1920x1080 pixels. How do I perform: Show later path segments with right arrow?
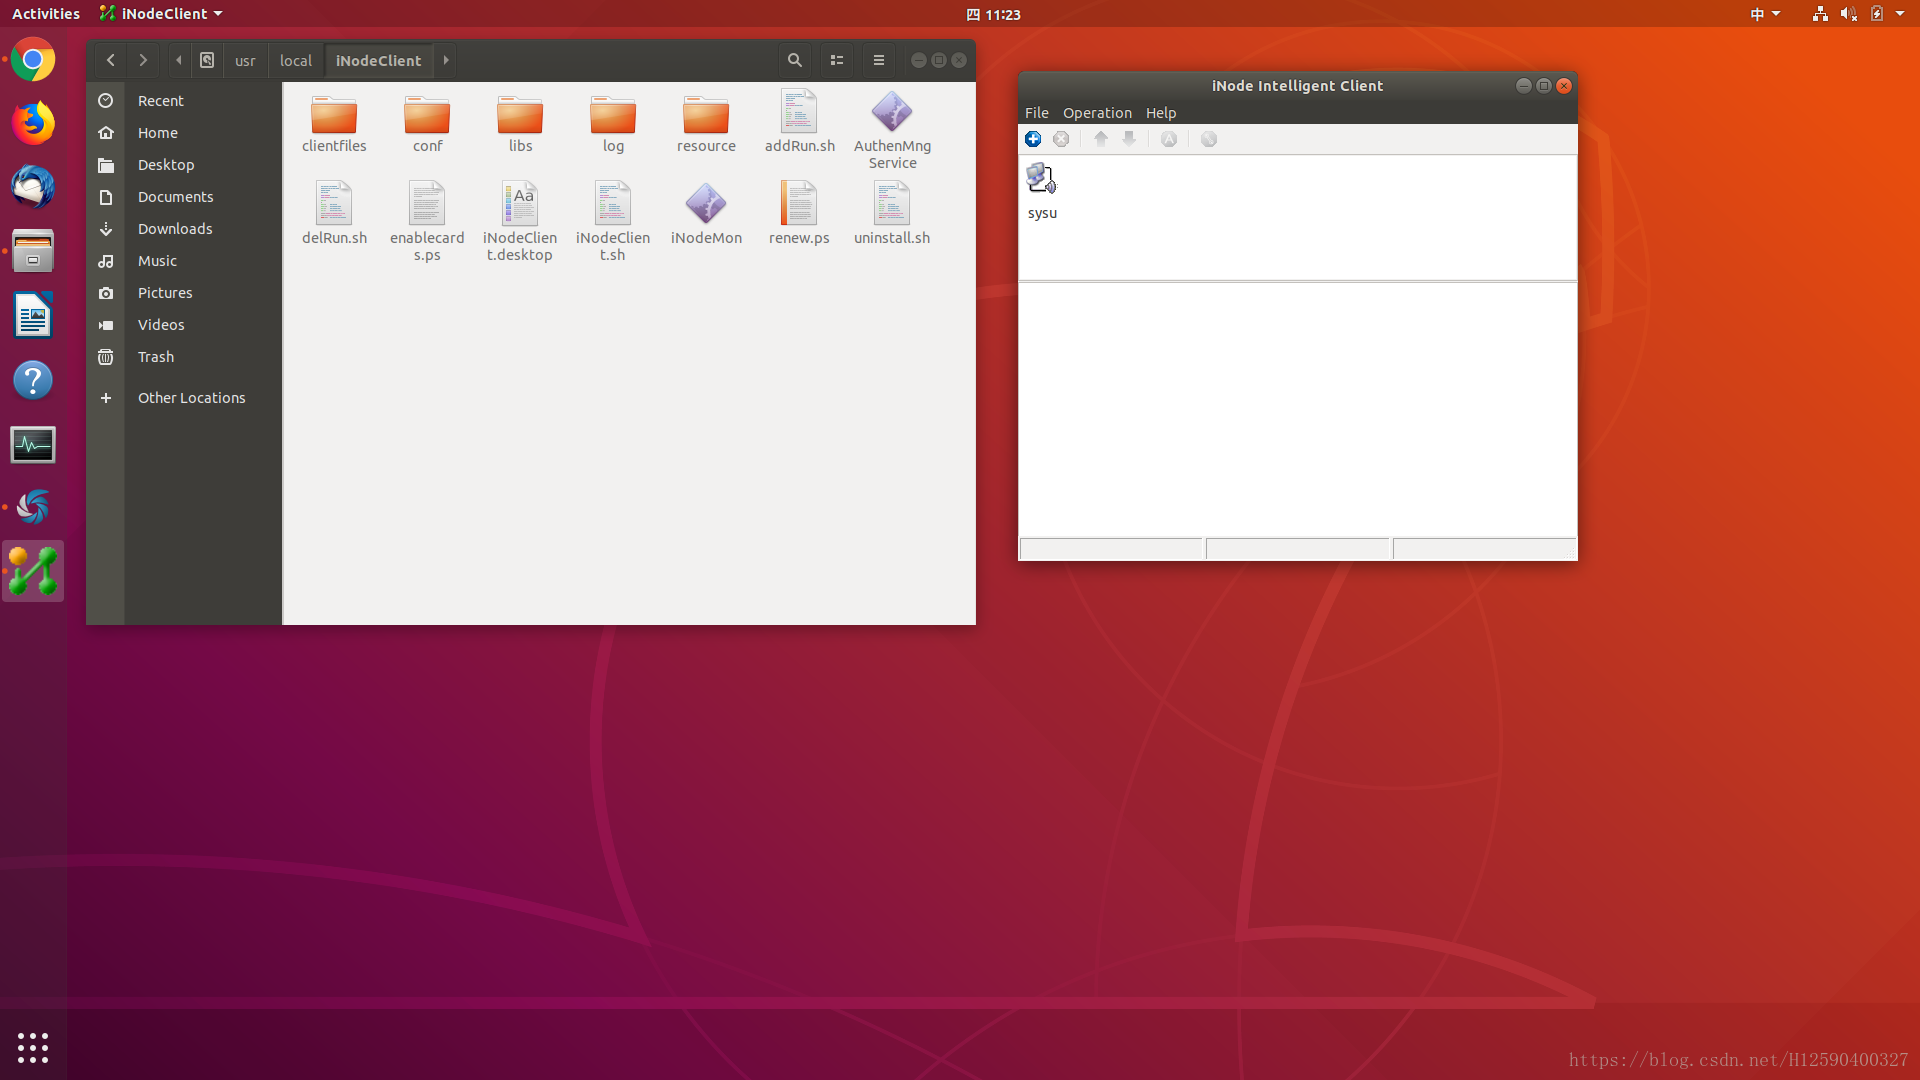pyautogui.click(x=446, y=60)
